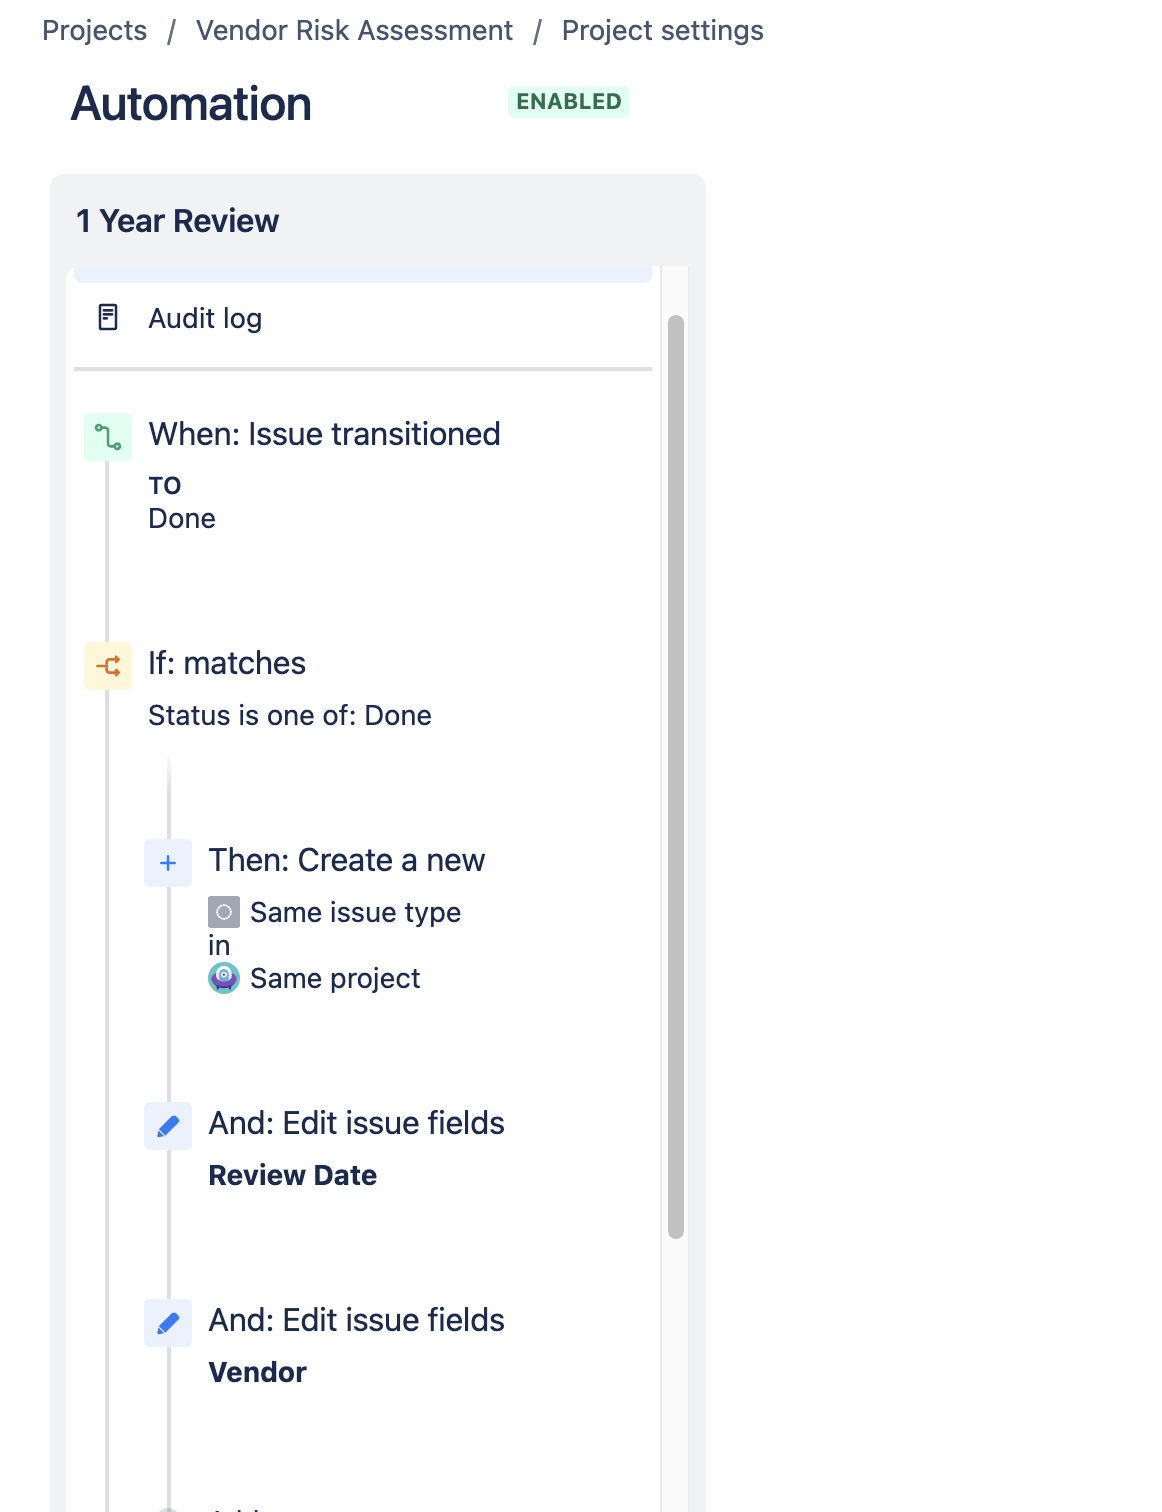Viewport: 1162px width, 1512px height.
Task: Open Then: Create a new action
Action: [347, 860]
